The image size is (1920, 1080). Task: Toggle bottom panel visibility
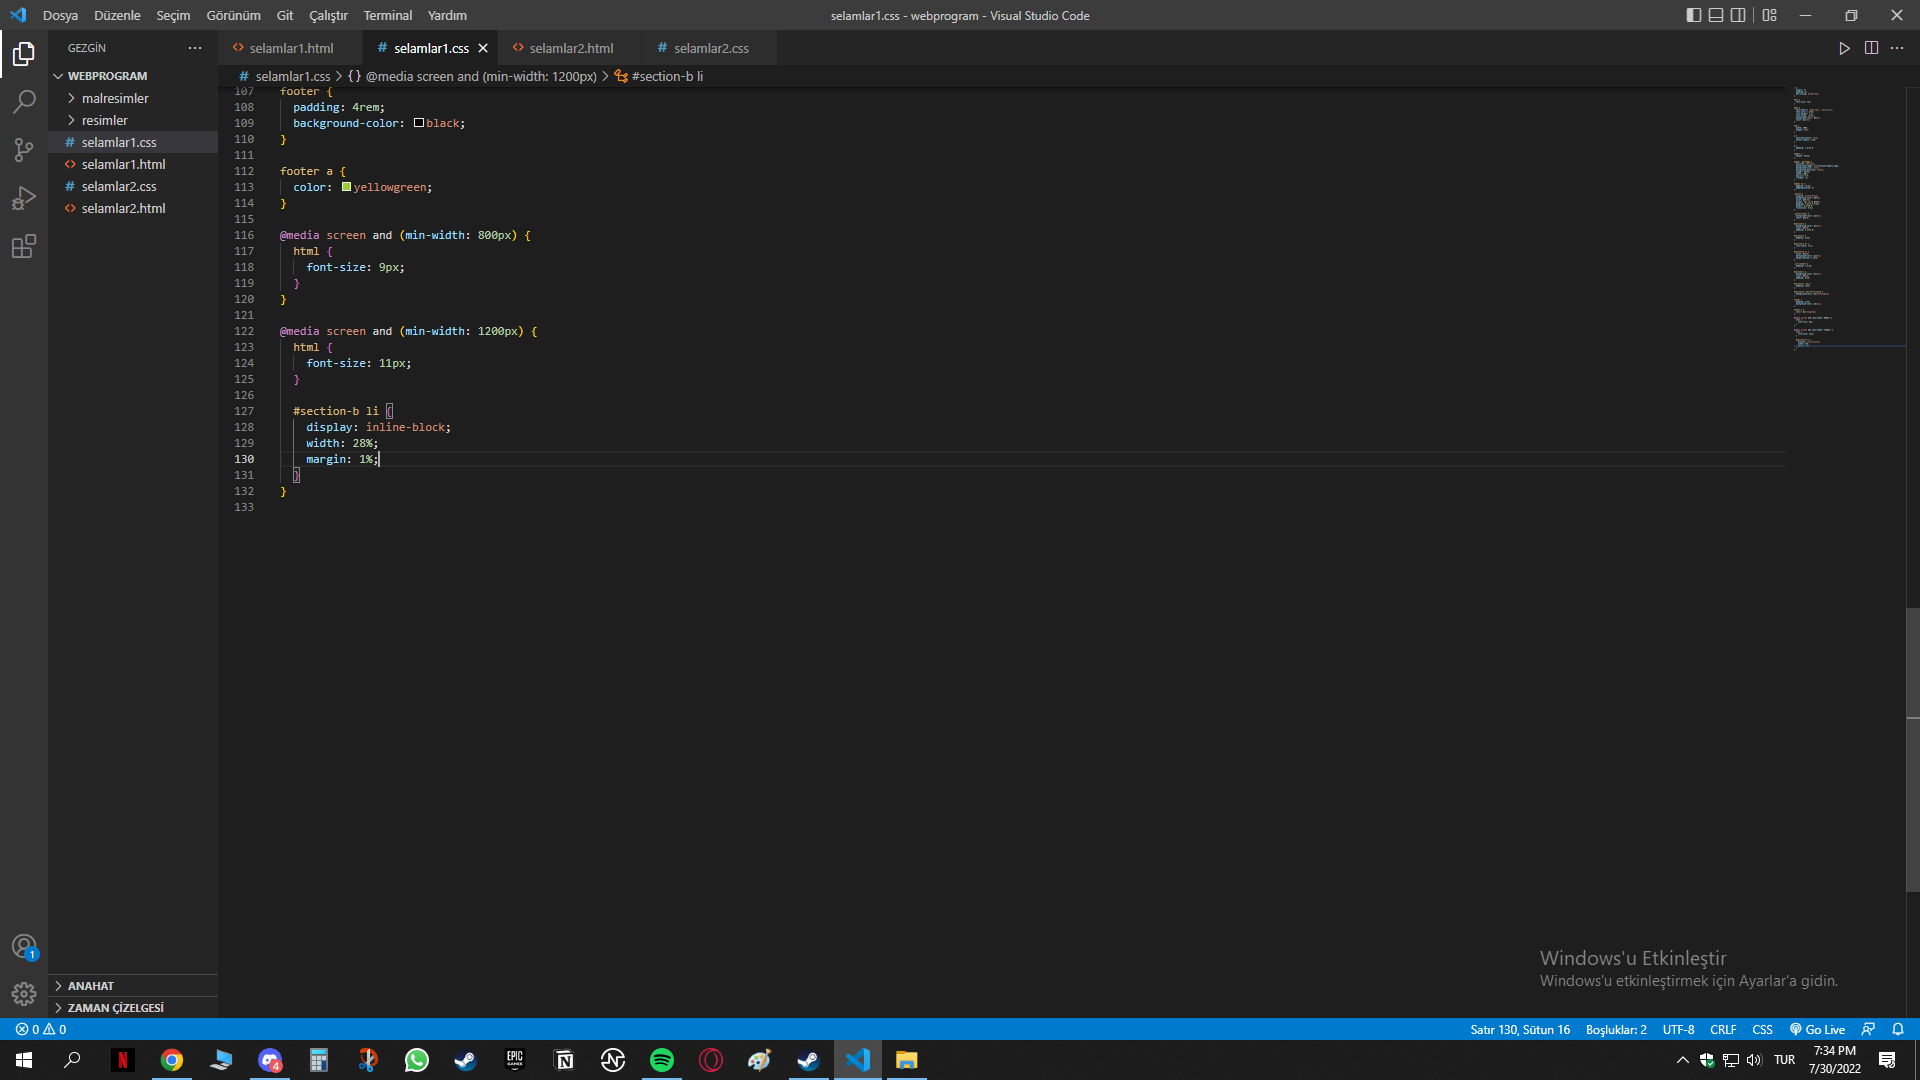coord(1716,15)
